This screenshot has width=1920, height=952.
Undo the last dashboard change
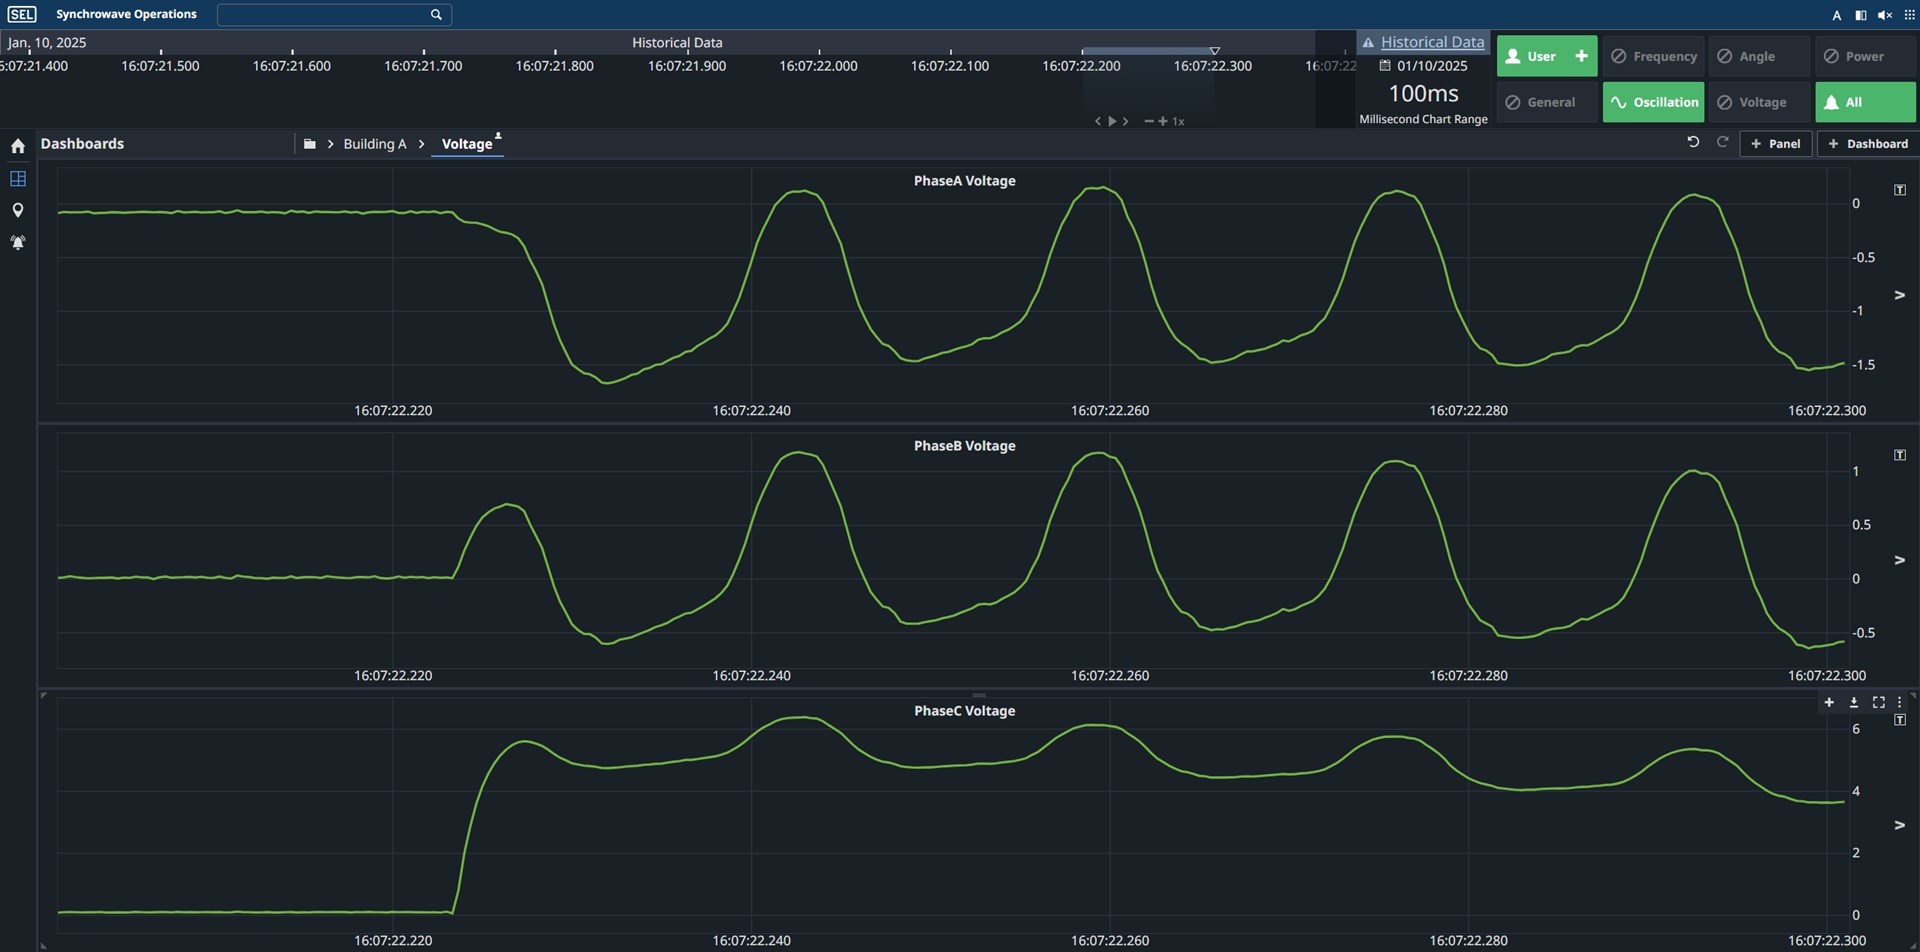click(1693, 143)
